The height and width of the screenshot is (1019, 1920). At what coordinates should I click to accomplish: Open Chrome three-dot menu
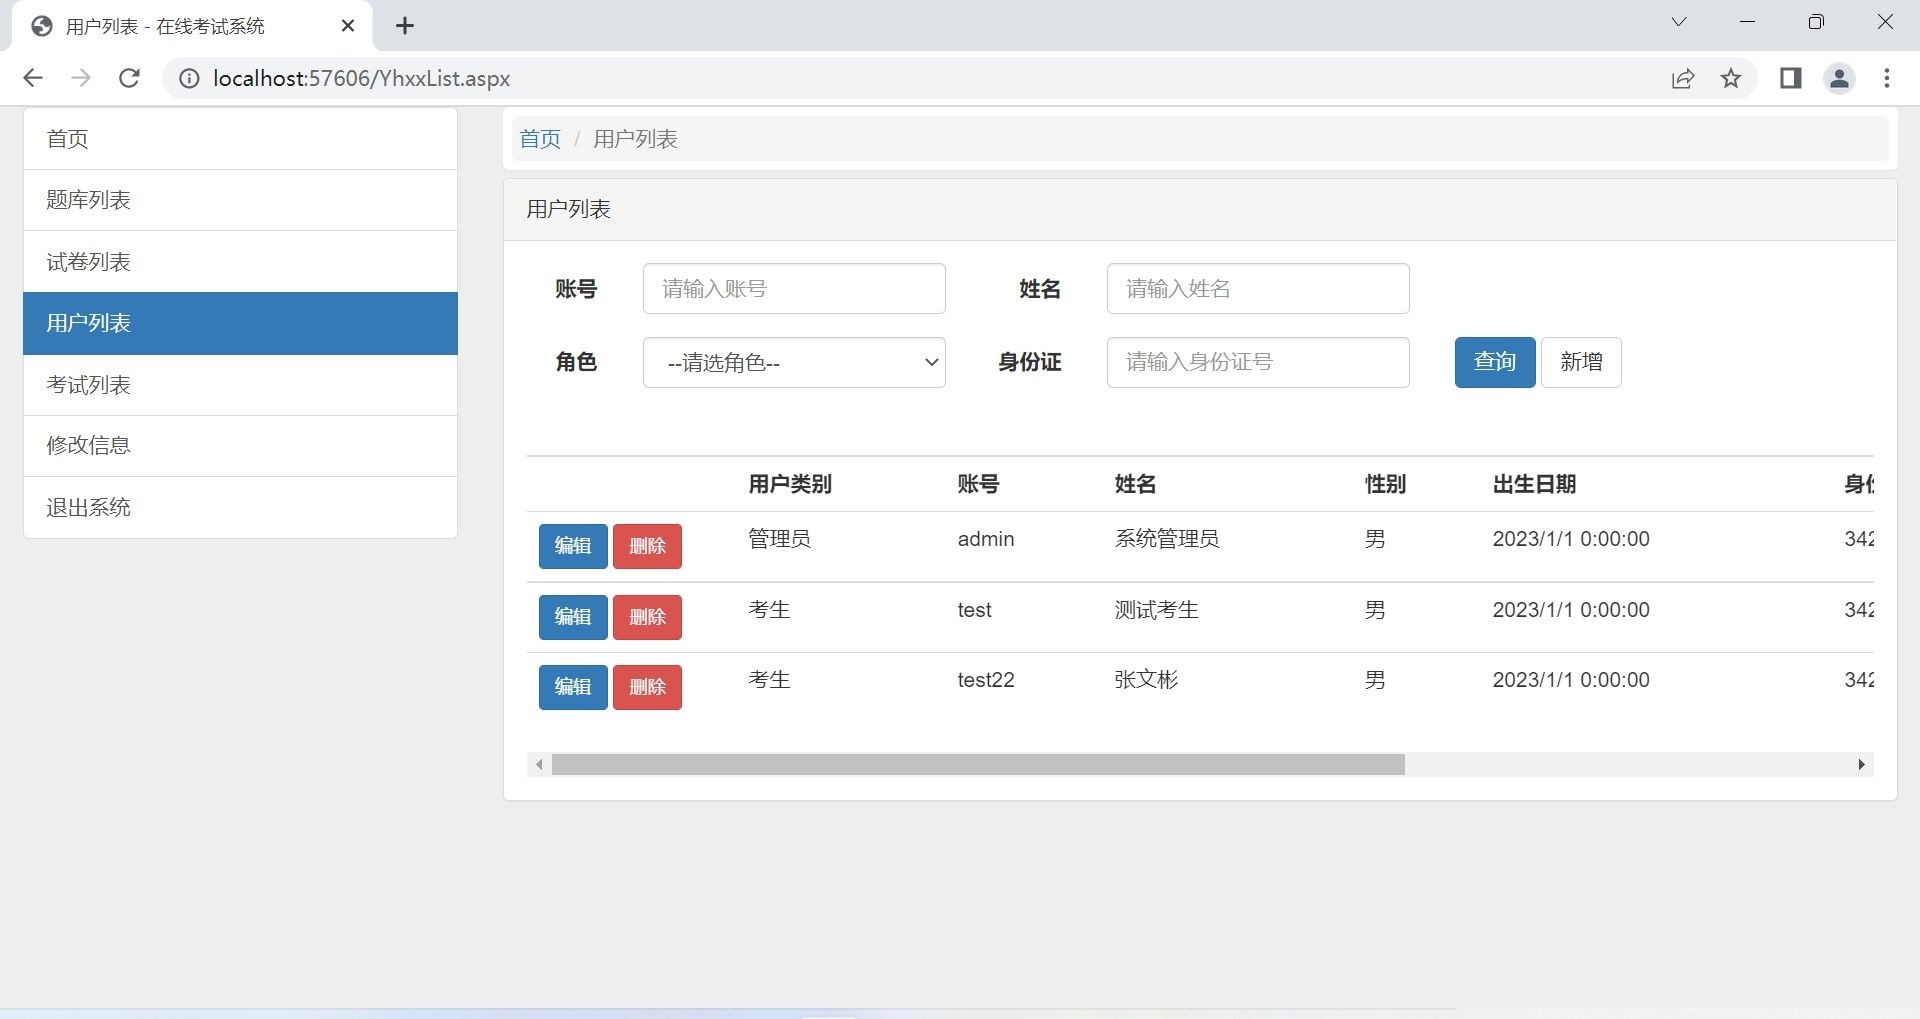coord(1887,78)
